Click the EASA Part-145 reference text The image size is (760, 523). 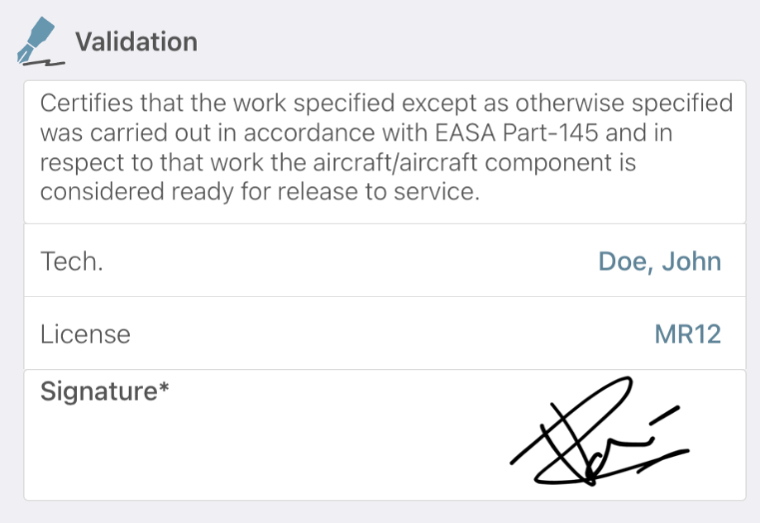(516, 133)
